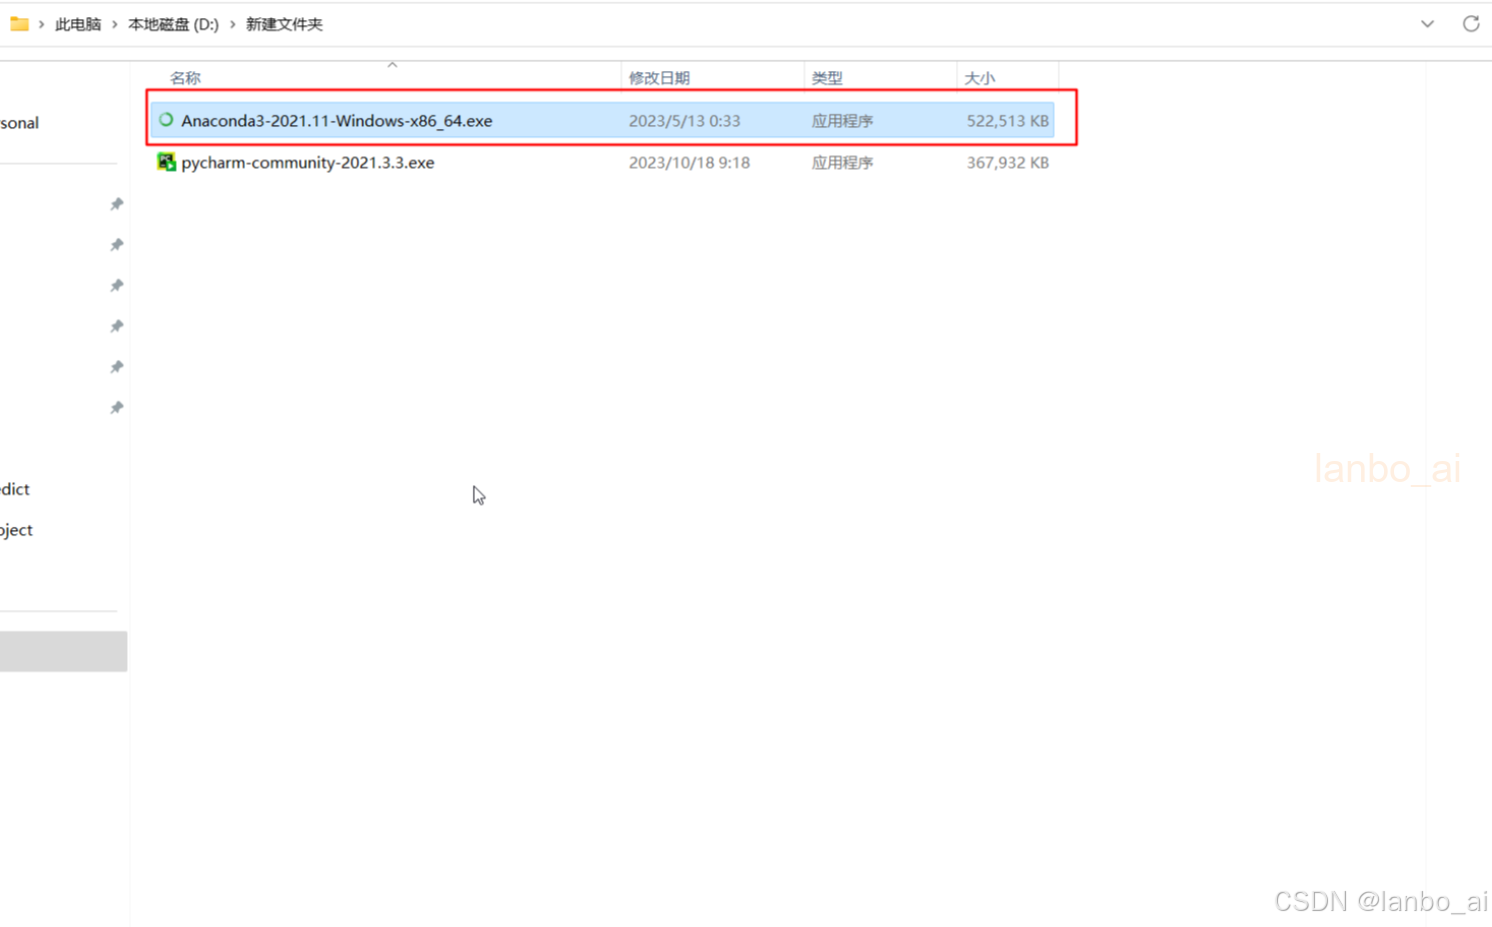Select the pycharm-community-2021.3.3.exe file

tap(307, 162)
